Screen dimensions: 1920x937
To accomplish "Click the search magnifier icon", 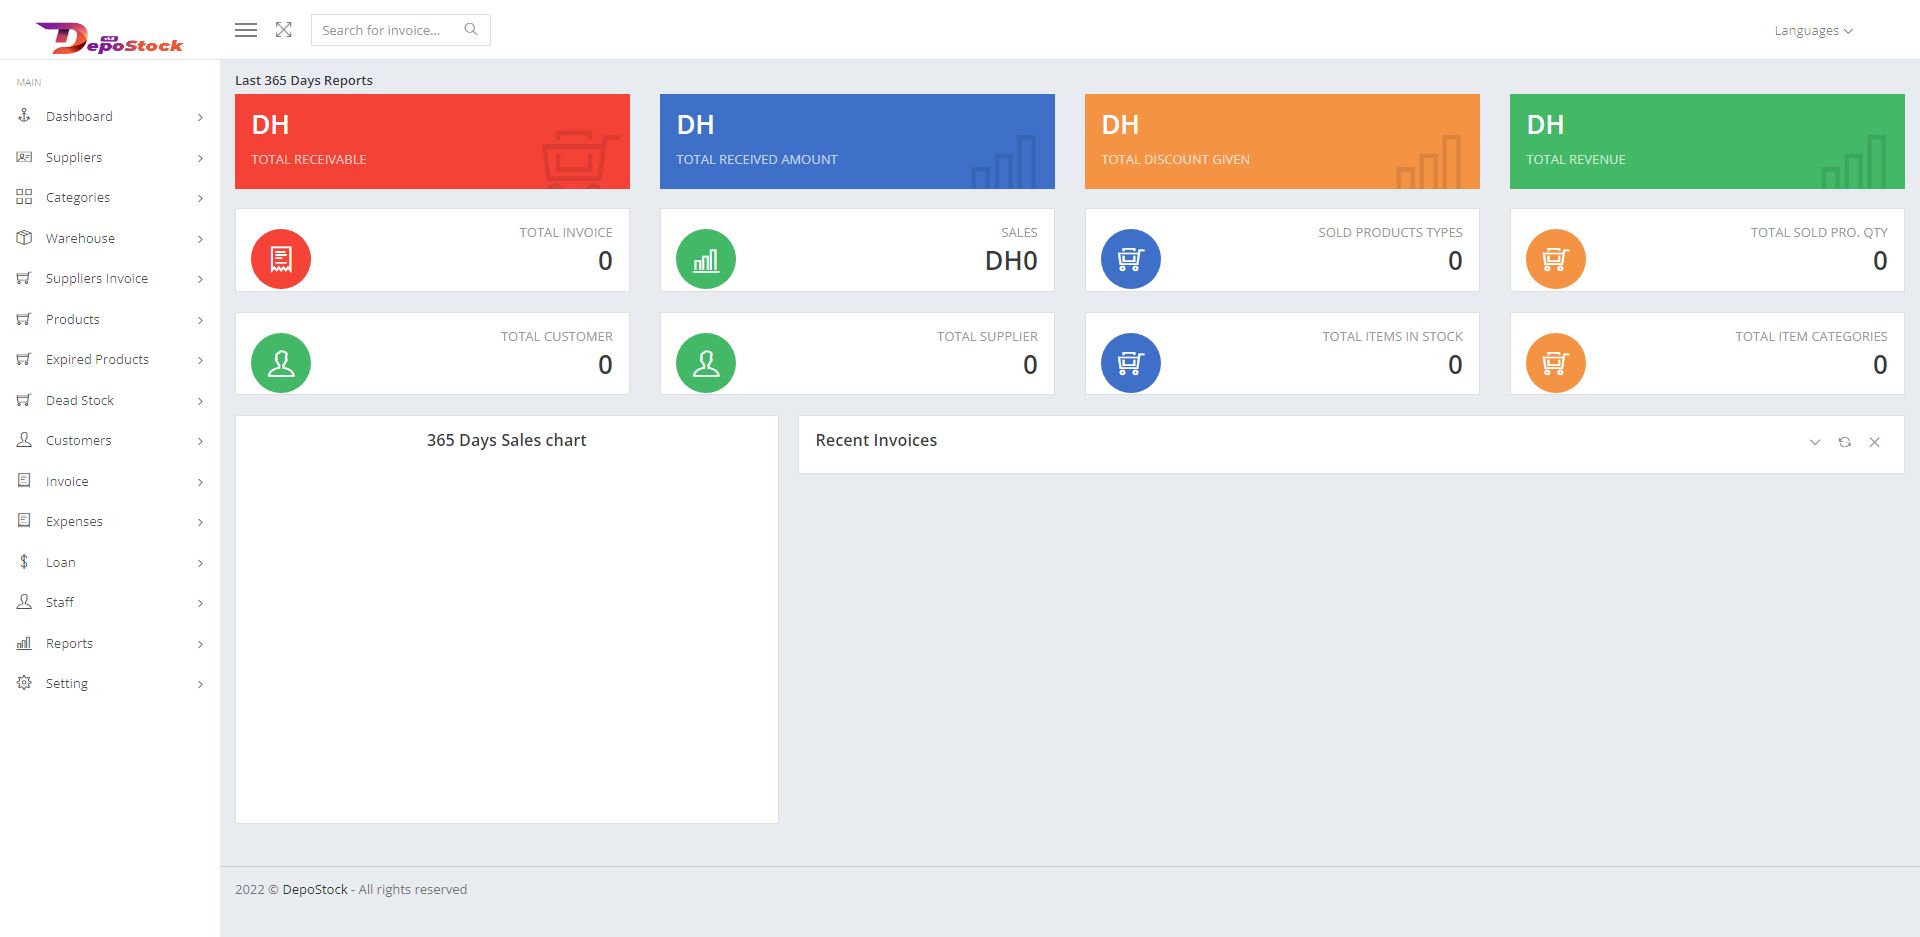I will pyautogui.click(x=471, y=30).
